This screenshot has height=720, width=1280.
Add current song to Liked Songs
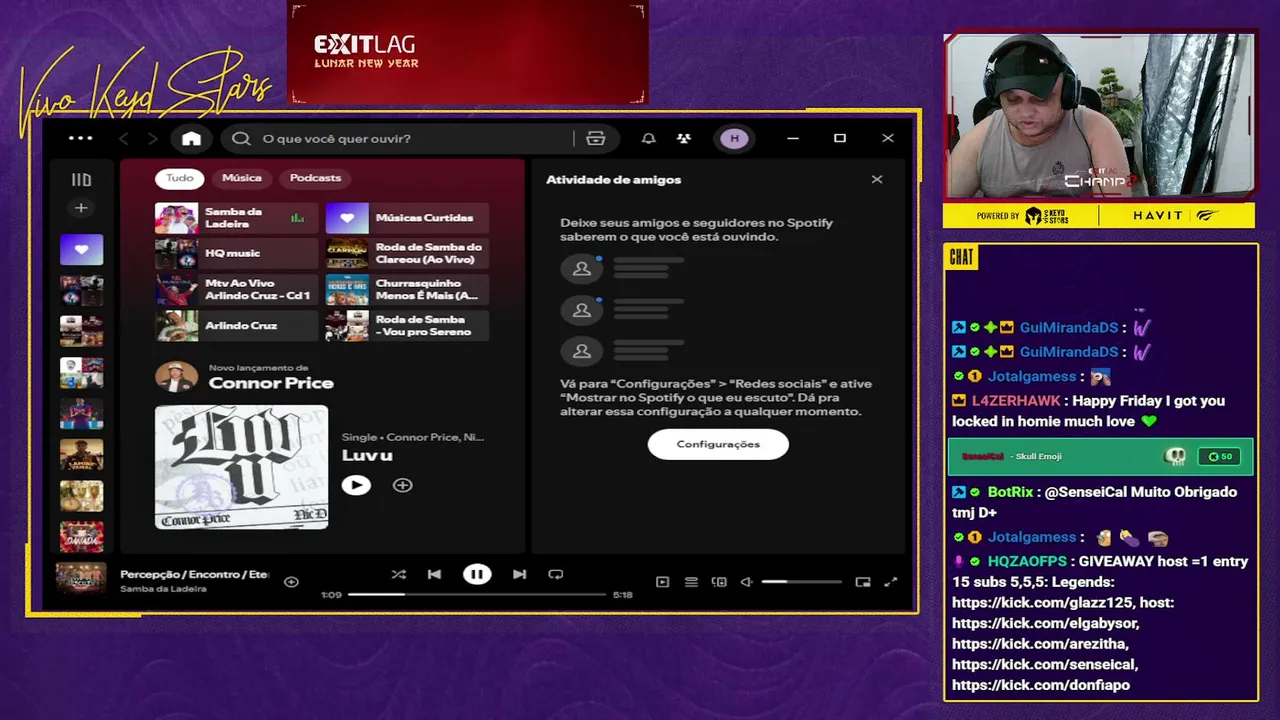coord(291,581)
